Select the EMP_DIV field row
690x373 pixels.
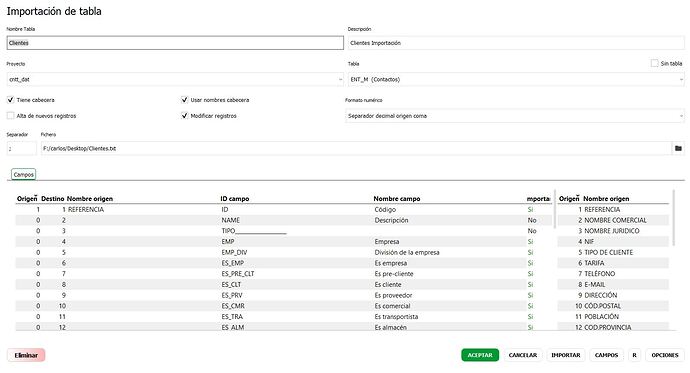tap(284, 252)
